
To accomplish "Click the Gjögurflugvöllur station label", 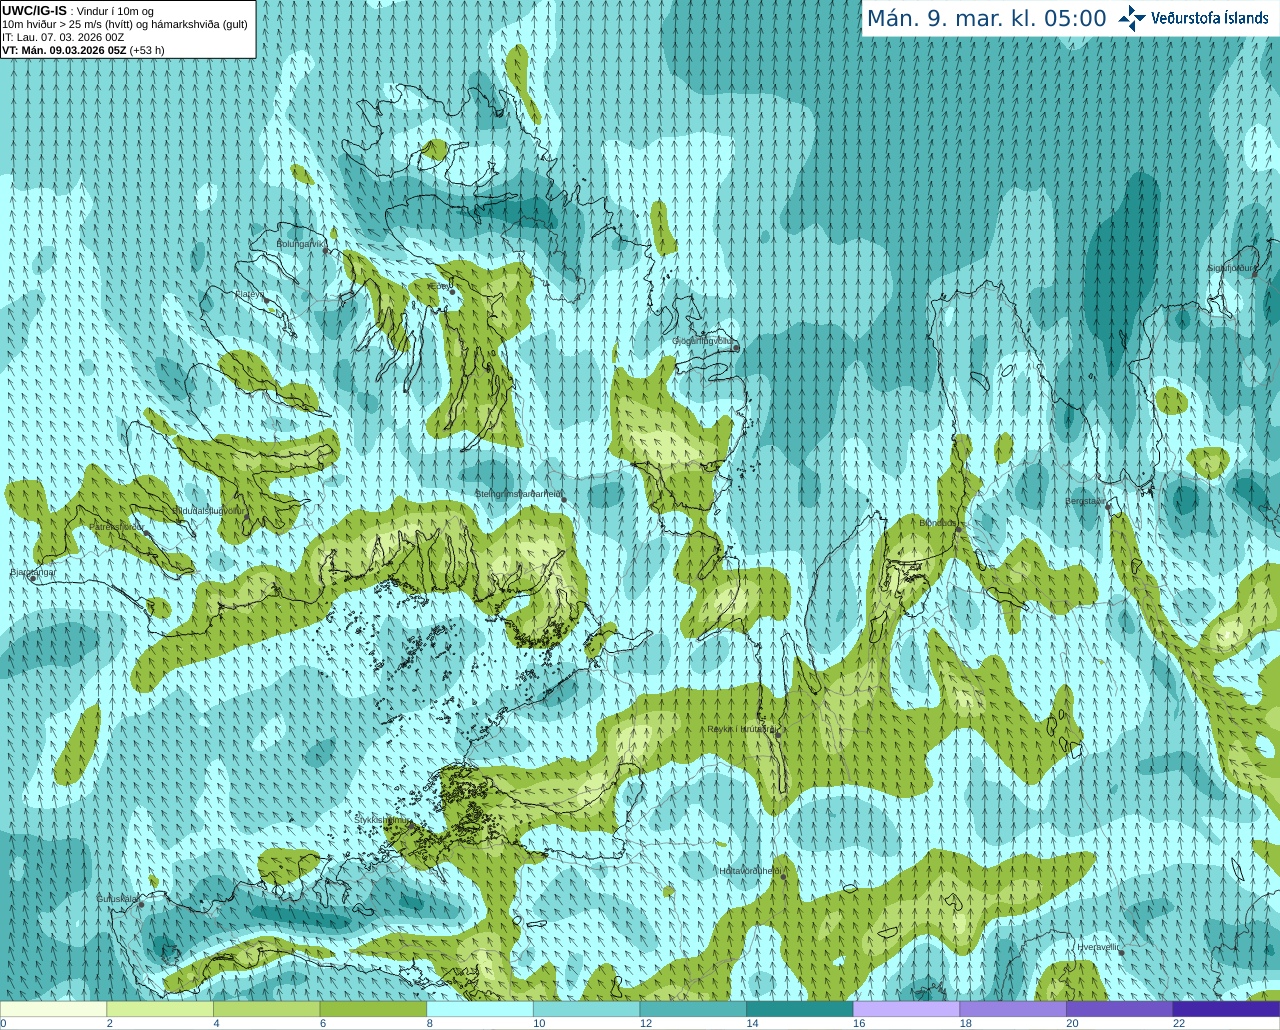I will (703, 341).
